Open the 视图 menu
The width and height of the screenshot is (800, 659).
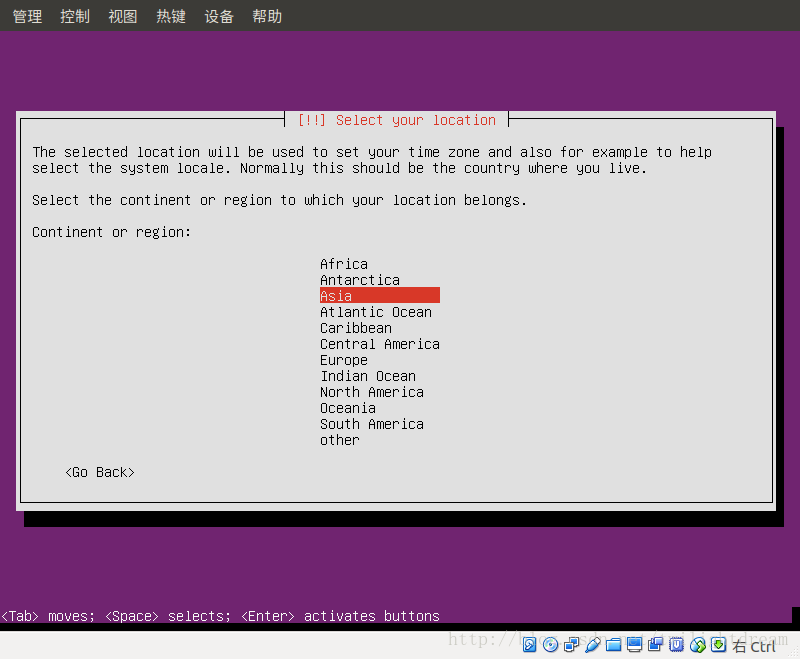tap(122, 15)
